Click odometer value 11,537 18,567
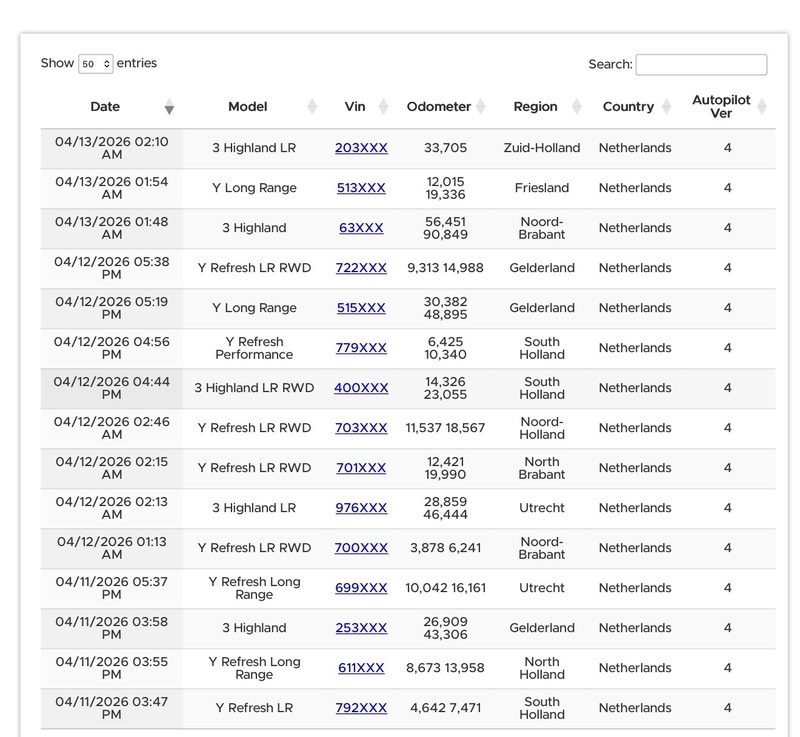800x737 pixels. pos(445,428)
